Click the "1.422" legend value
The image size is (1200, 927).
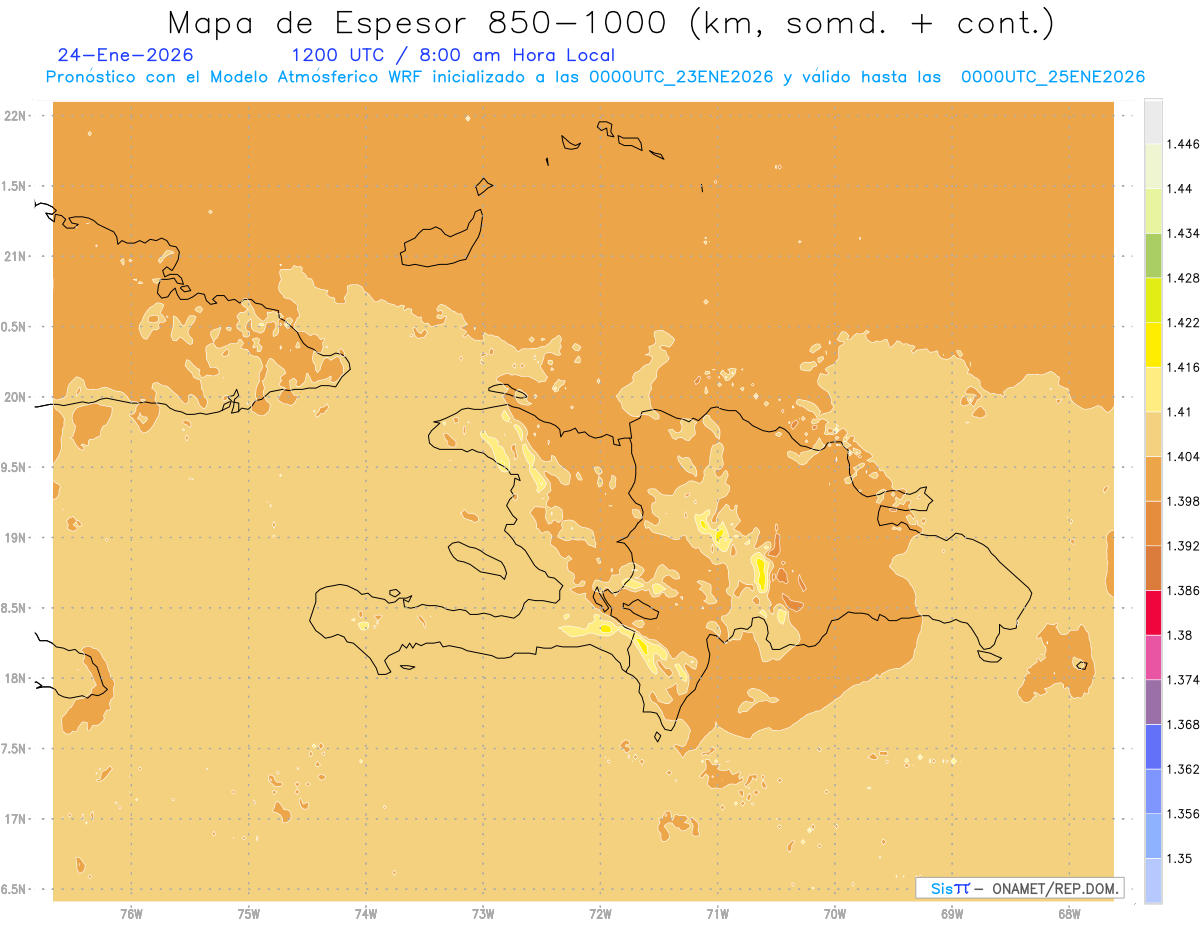pyautogui.click(x=1183, y=322)
